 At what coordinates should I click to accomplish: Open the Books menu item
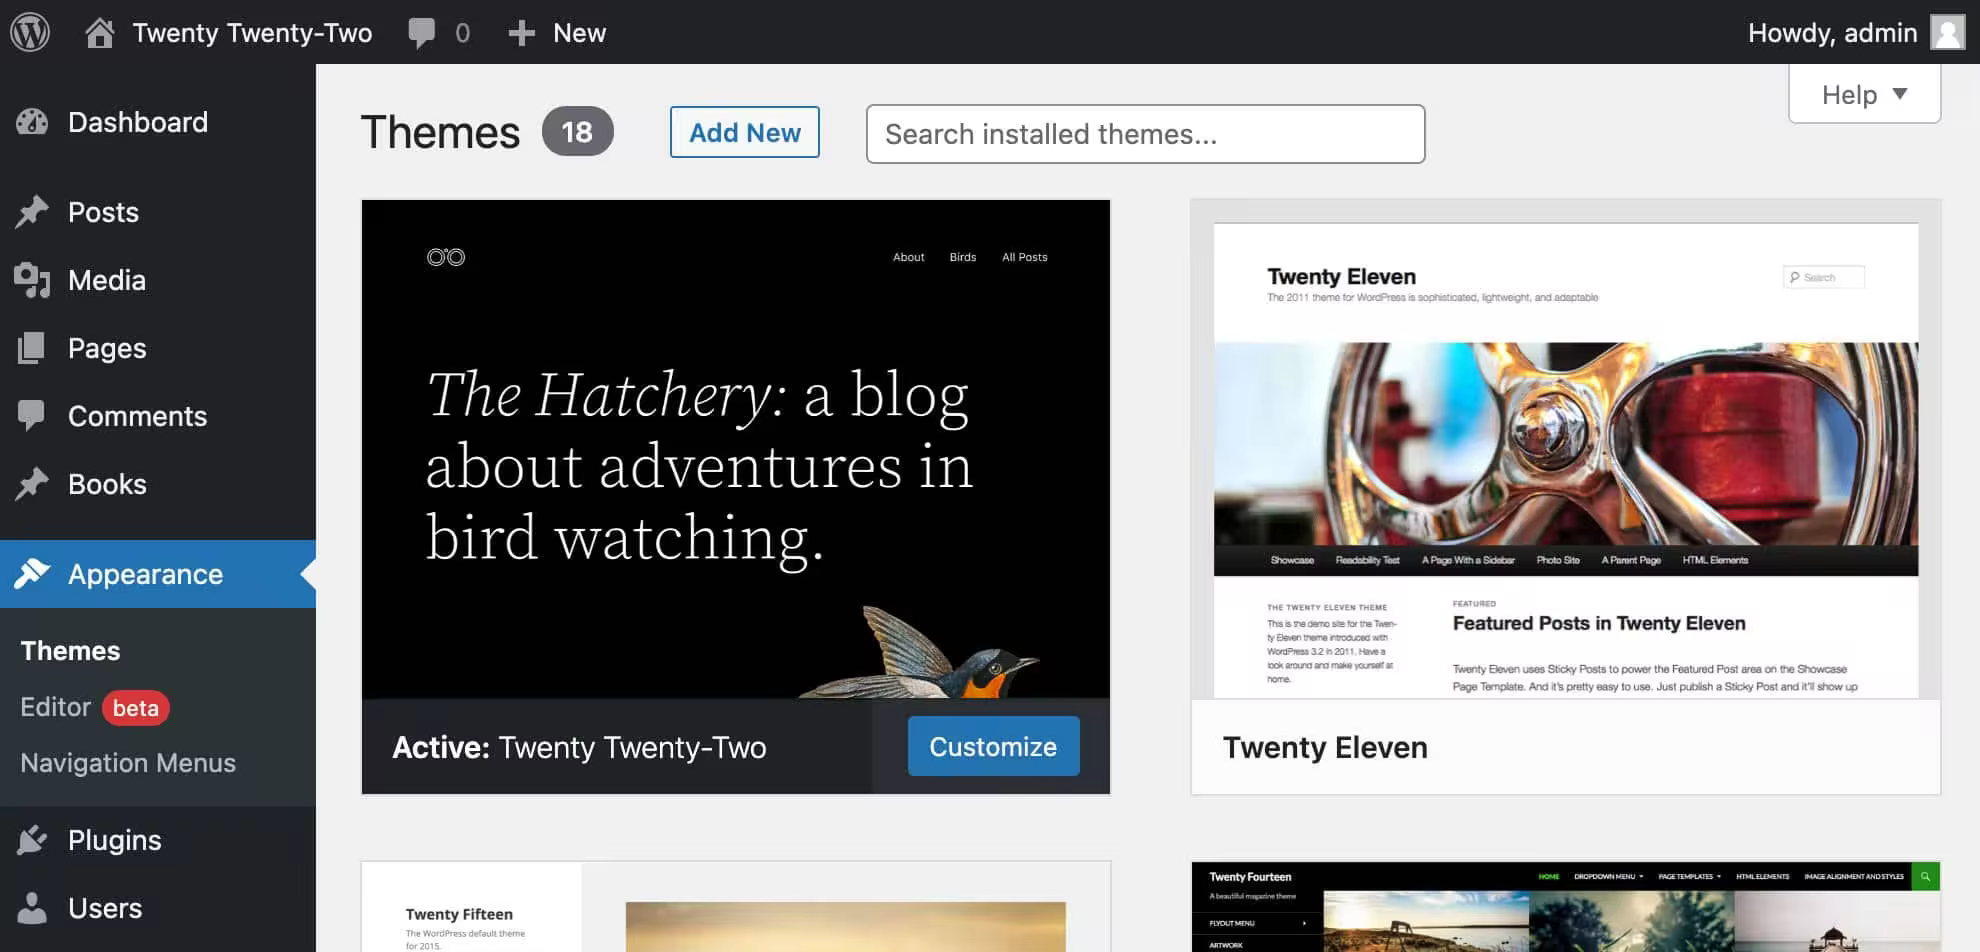(158, 484)
